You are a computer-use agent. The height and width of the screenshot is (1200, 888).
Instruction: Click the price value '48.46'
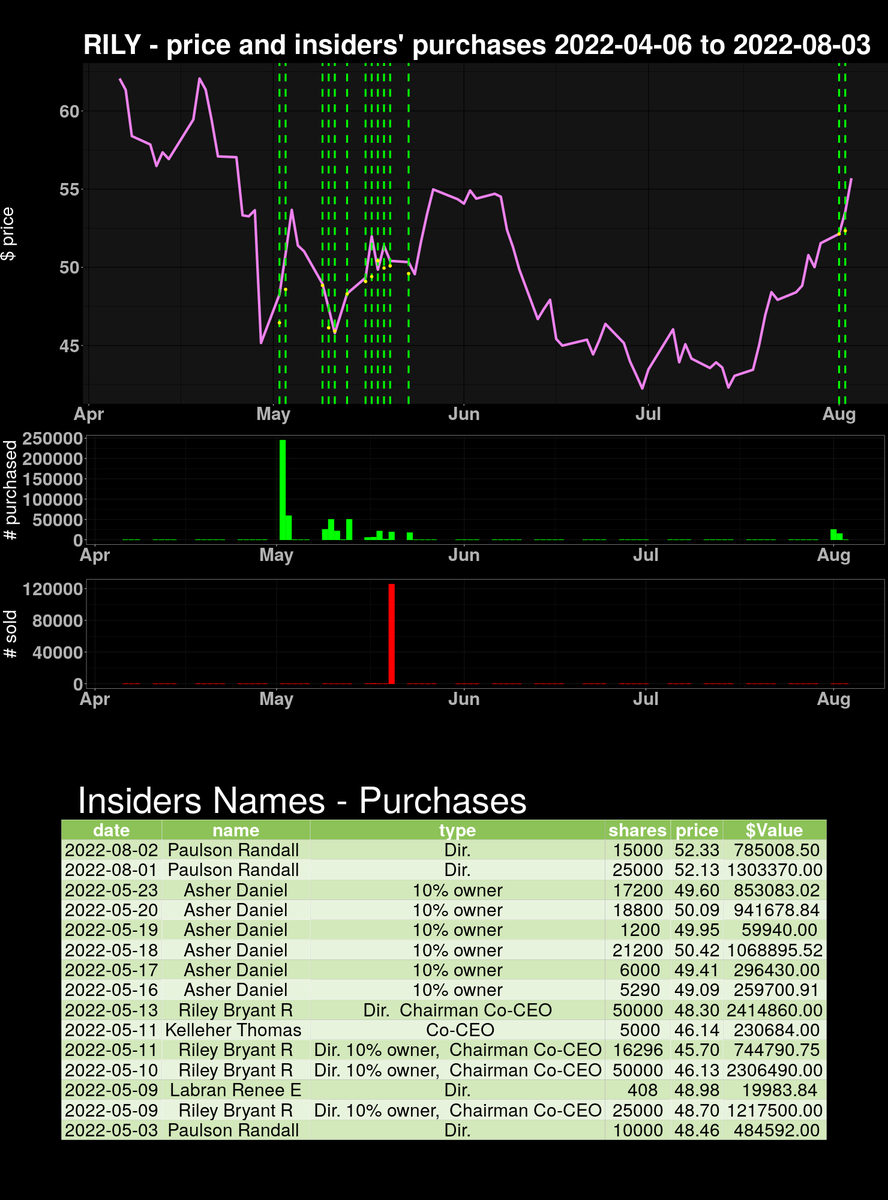pyautogui.click(x=697, y=1130)
